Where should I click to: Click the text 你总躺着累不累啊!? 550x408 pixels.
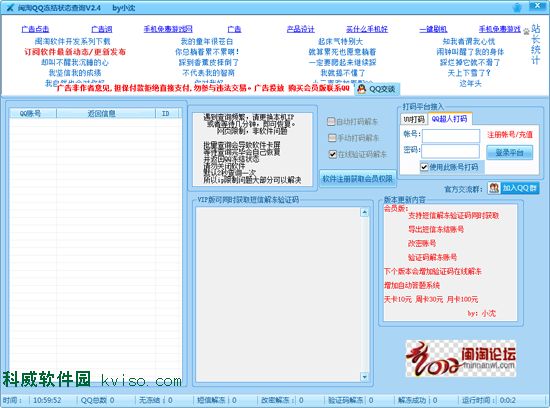[x=207, y=52]
